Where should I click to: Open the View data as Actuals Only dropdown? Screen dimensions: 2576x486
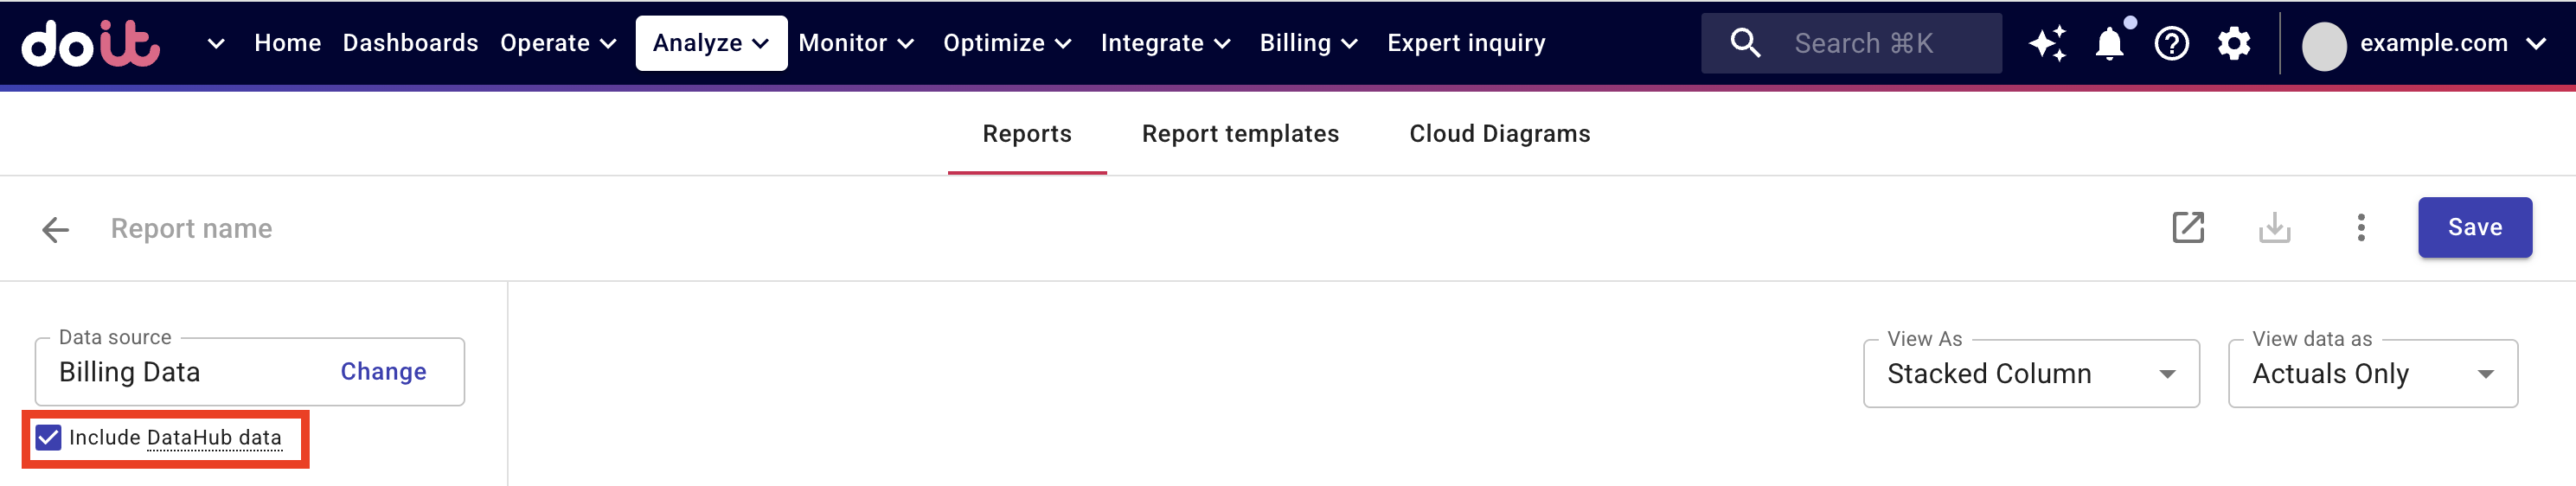[2371, 374]
